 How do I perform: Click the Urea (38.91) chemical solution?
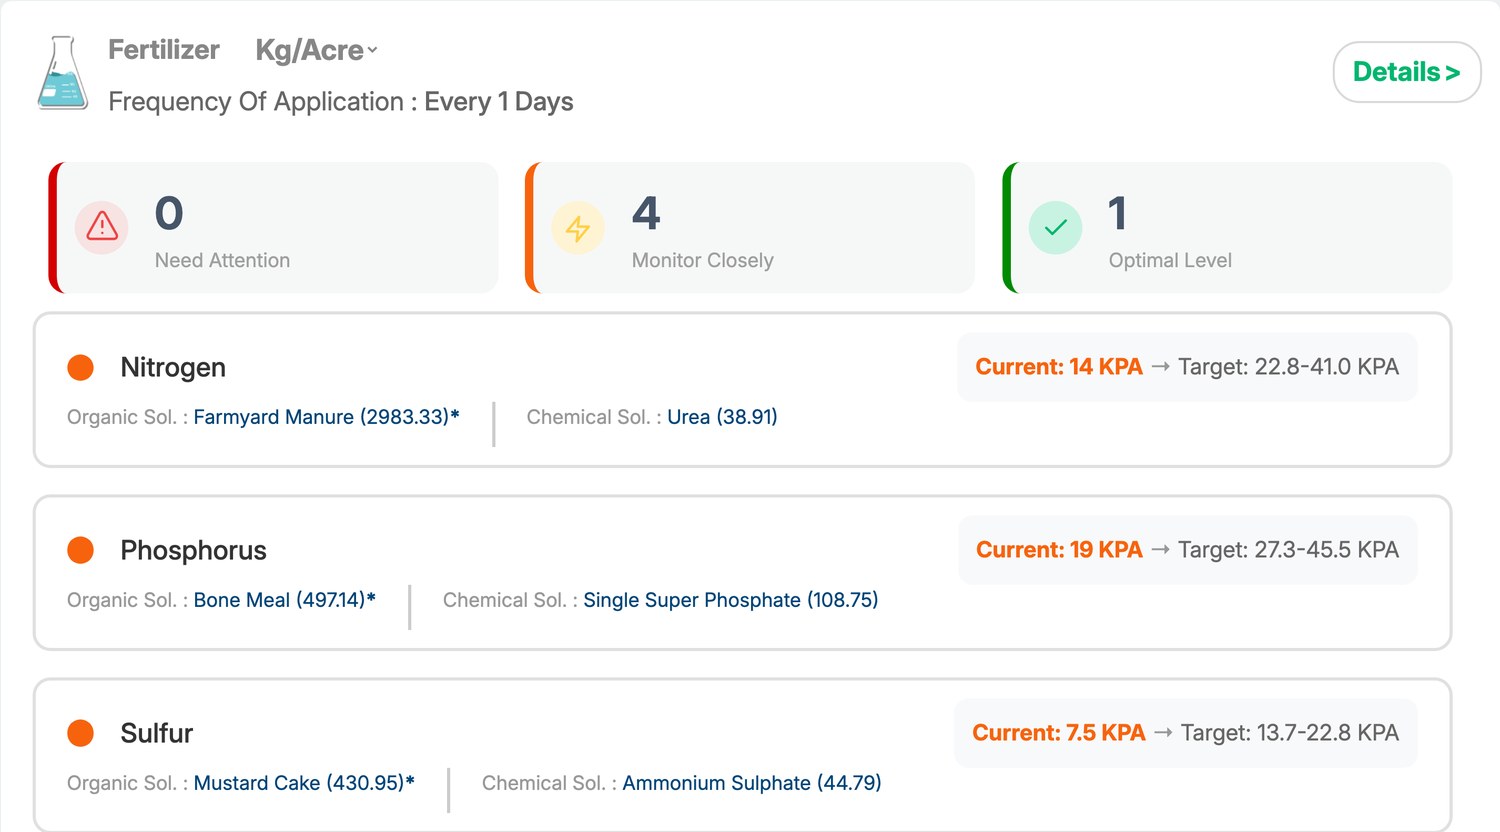click(722, 417)
